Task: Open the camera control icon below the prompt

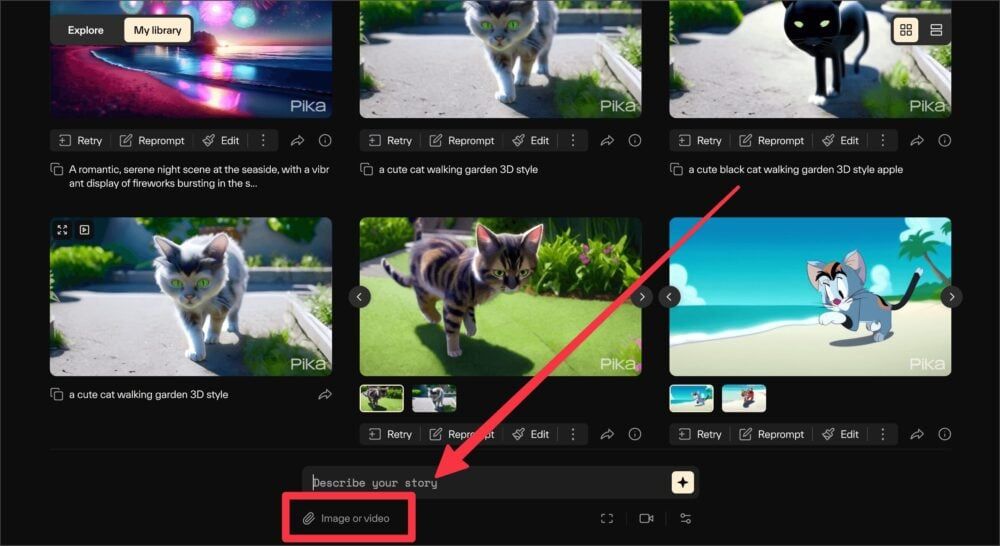Action: [646, 519]
